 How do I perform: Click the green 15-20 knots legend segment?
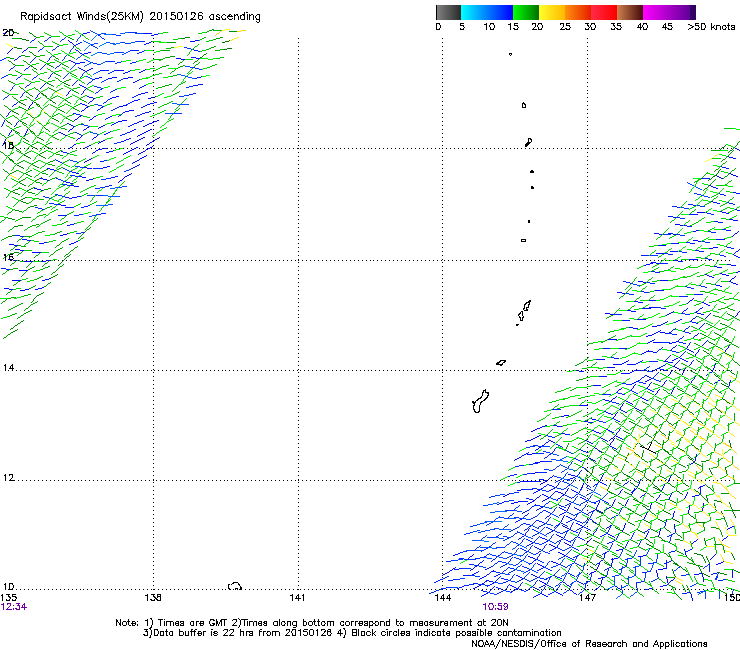tap(526, 12)
